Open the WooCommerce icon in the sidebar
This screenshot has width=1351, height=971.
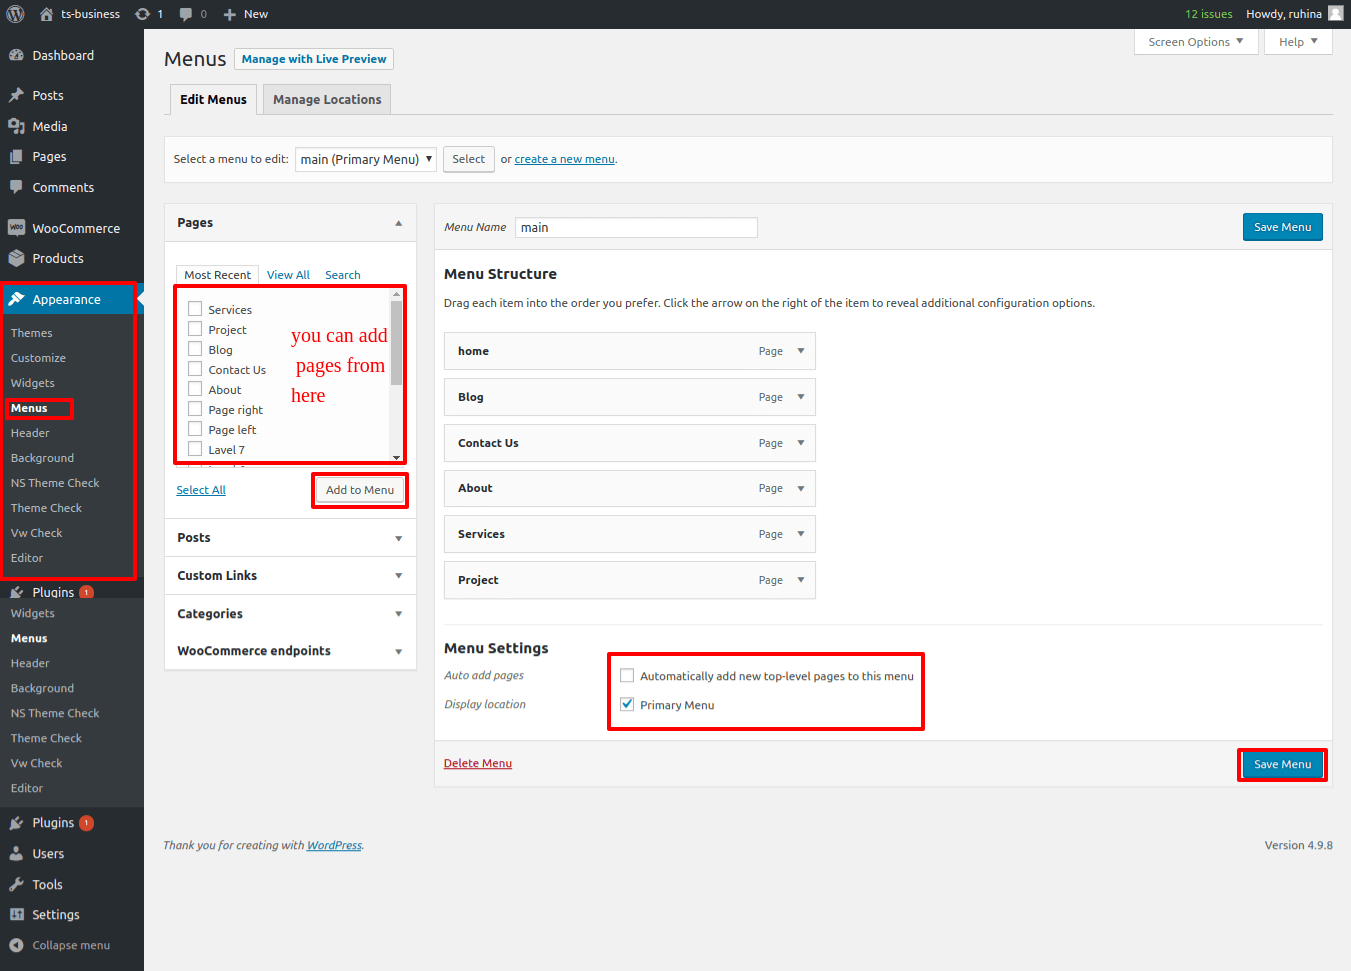[16, 228]
